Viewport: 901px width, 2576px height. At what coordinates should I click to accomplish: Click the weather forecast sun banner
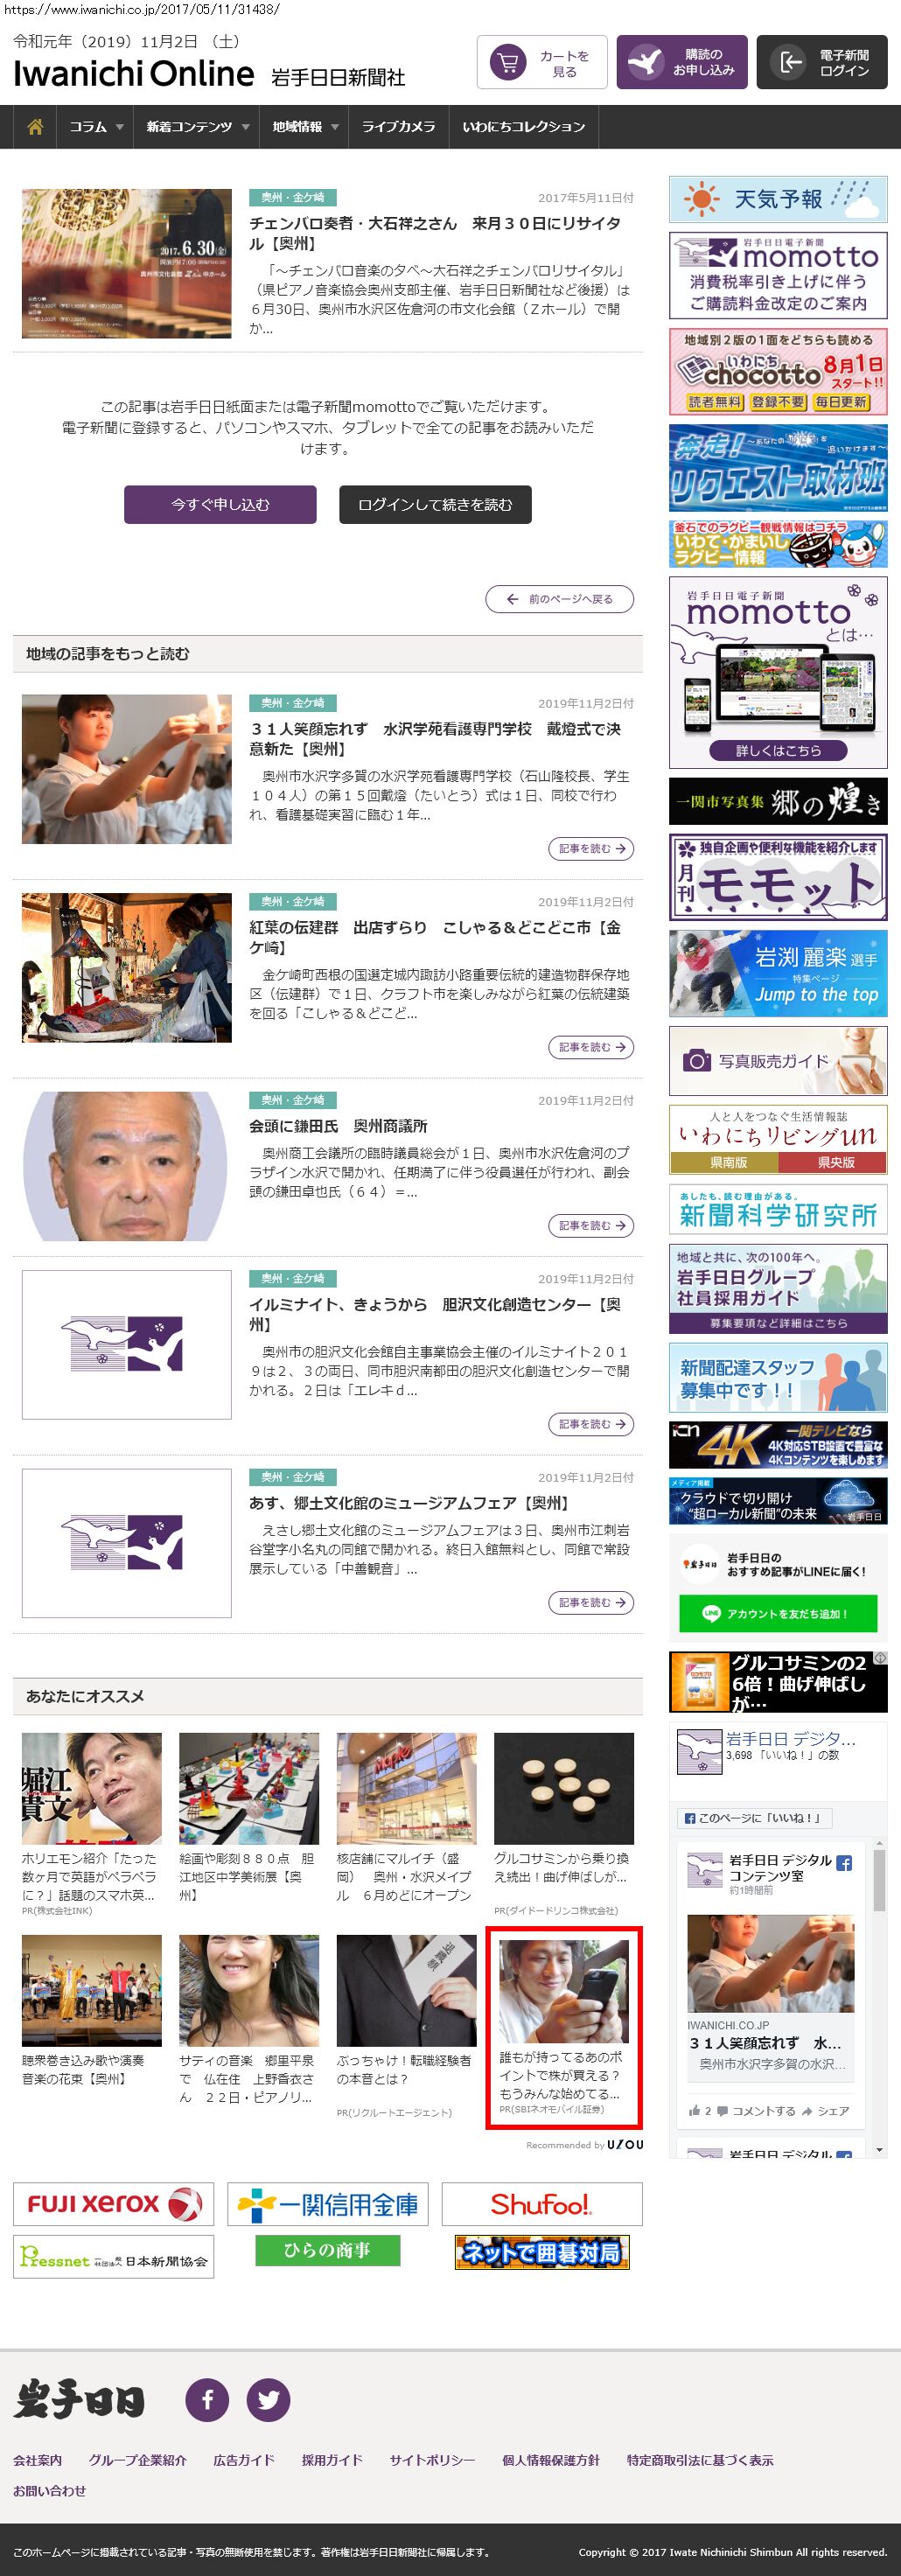tap(777, 199)
